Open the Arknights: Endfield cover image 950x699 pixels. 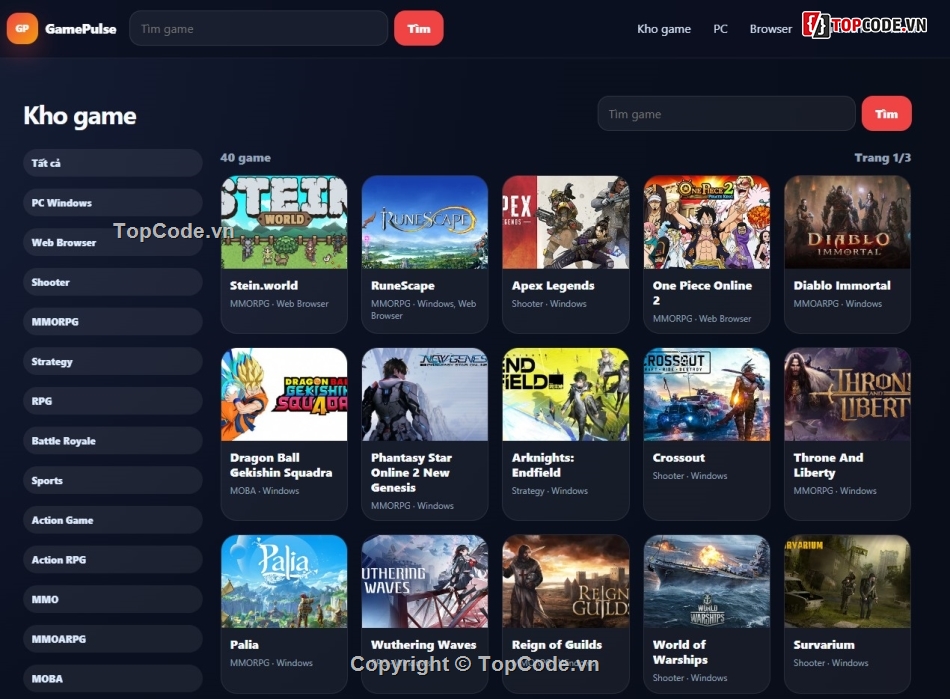(x=566, y=394)
